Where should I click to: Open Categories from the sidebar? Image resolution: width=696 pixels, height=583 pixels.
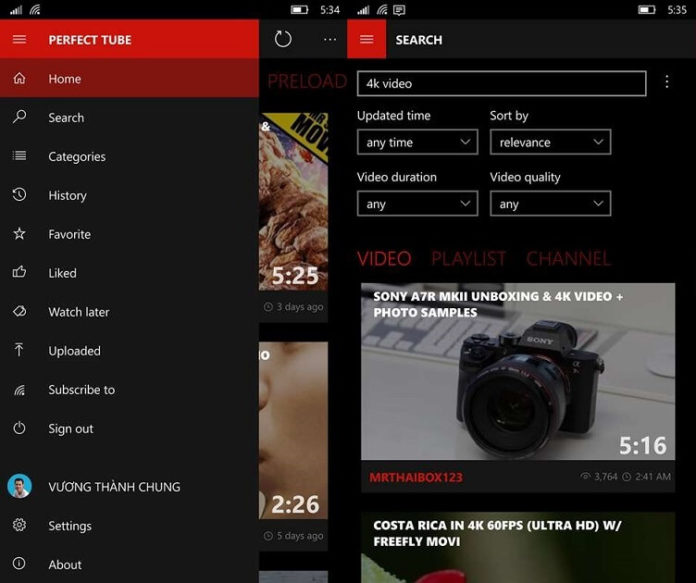click(129, 156)
